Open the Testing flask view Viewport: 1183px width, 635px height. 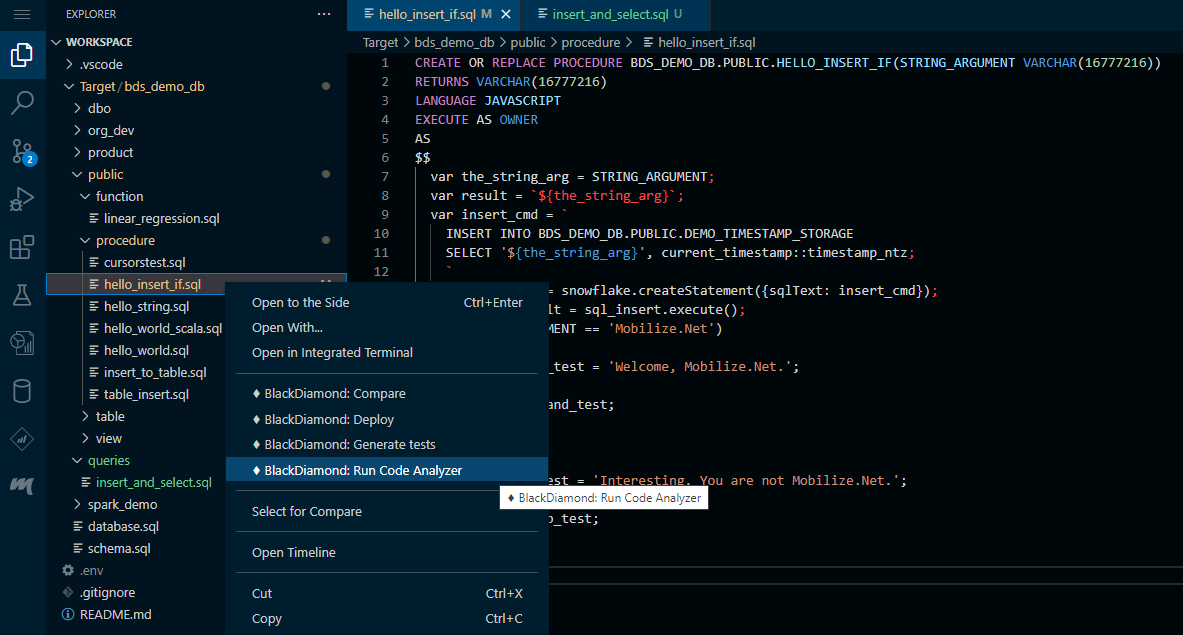click(x=22, y=295)
